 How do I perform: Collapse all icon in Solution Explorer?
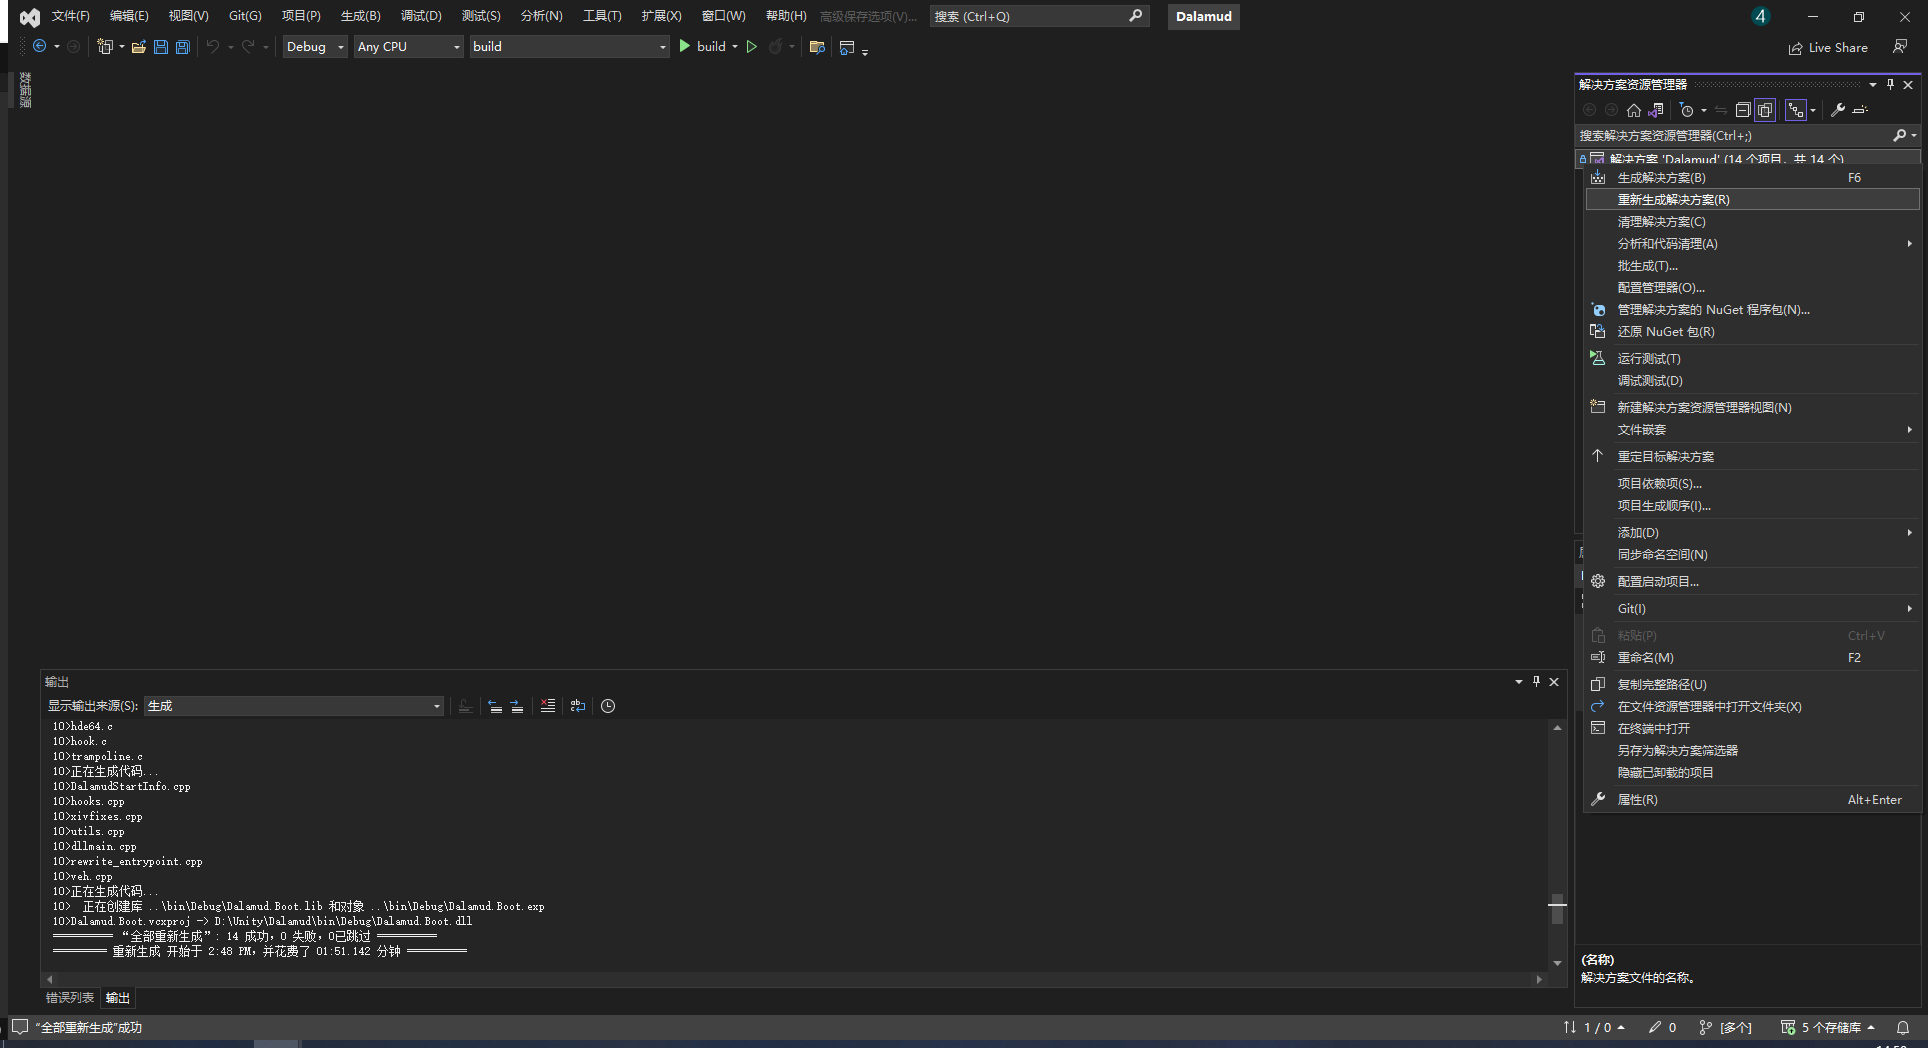(x=1743, y=110)
